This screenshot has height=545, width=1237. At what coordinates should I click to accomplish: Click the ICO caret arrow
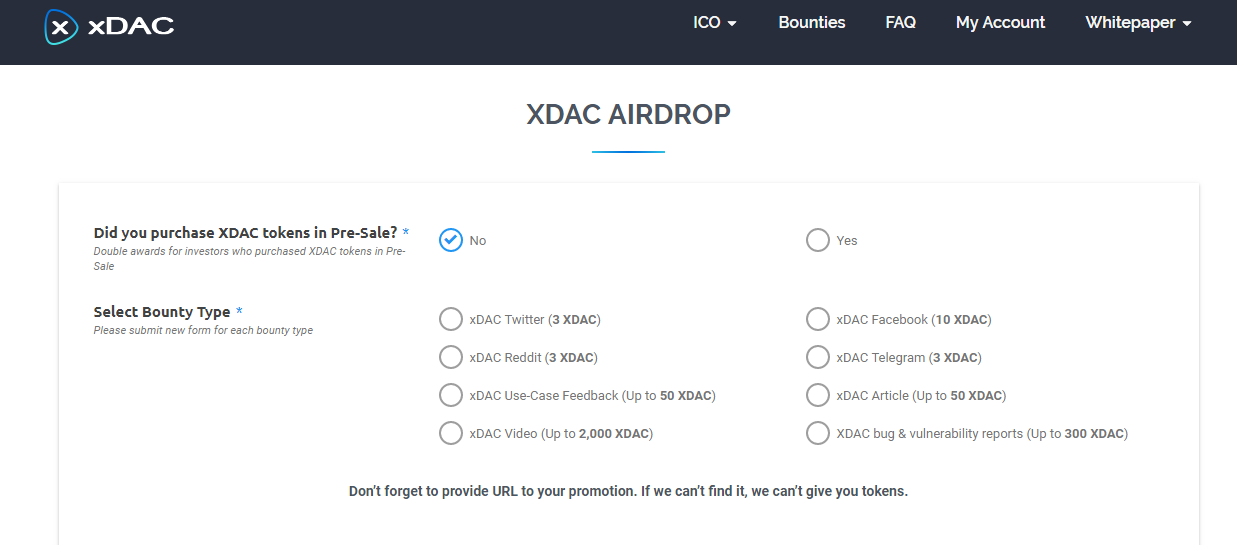point(732,24)
